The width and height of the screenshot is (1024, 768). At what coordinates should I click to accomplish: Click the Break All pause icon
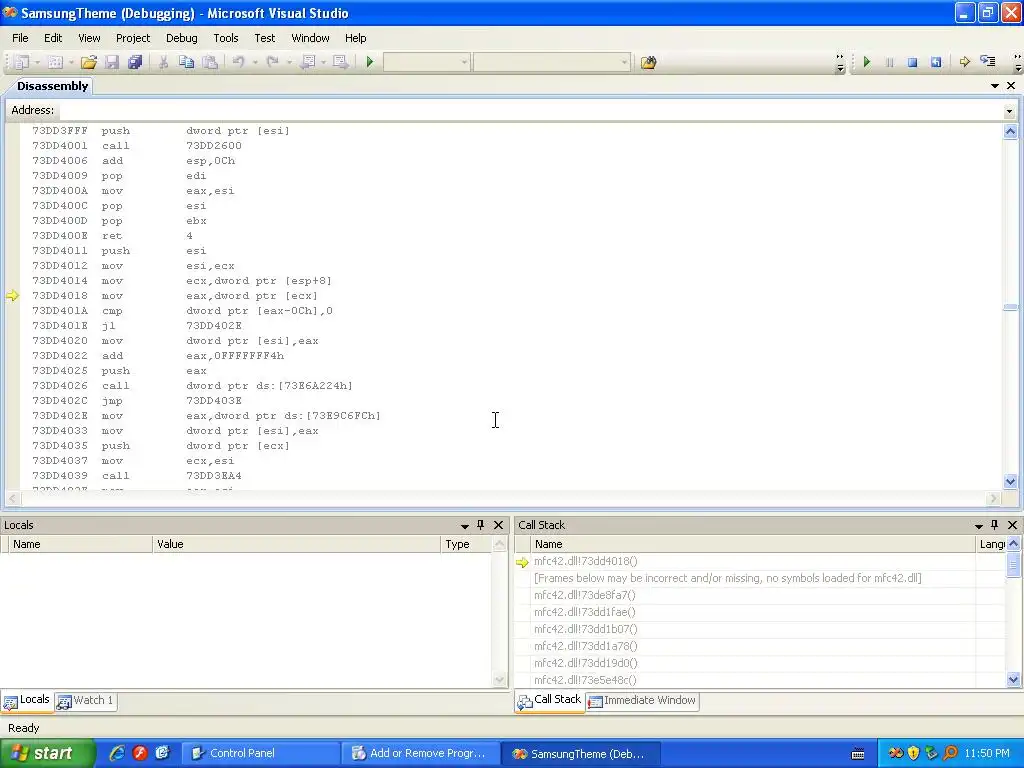tap(889, 62)
